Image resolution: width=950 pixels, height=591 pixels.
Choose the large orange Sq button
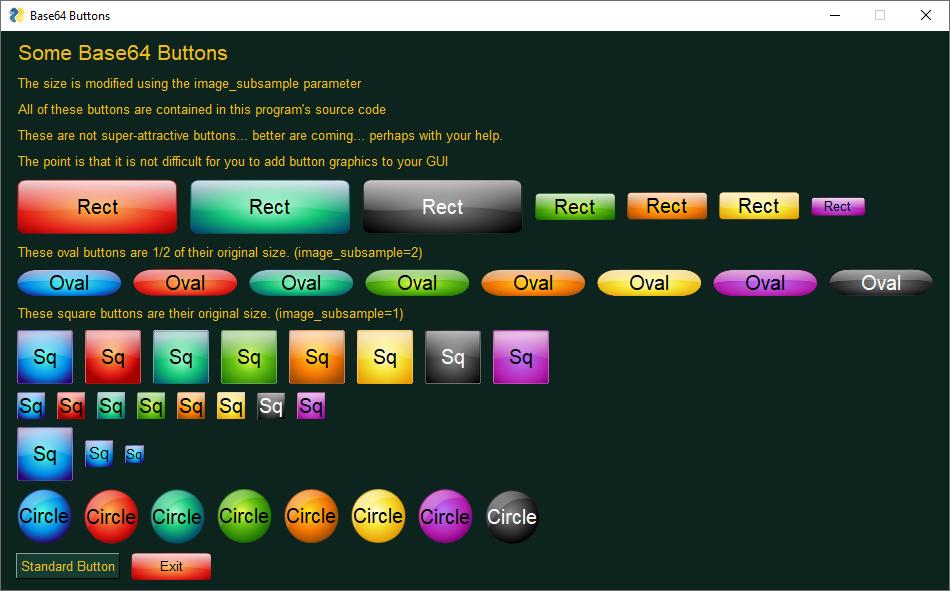(x=317, y=357)
